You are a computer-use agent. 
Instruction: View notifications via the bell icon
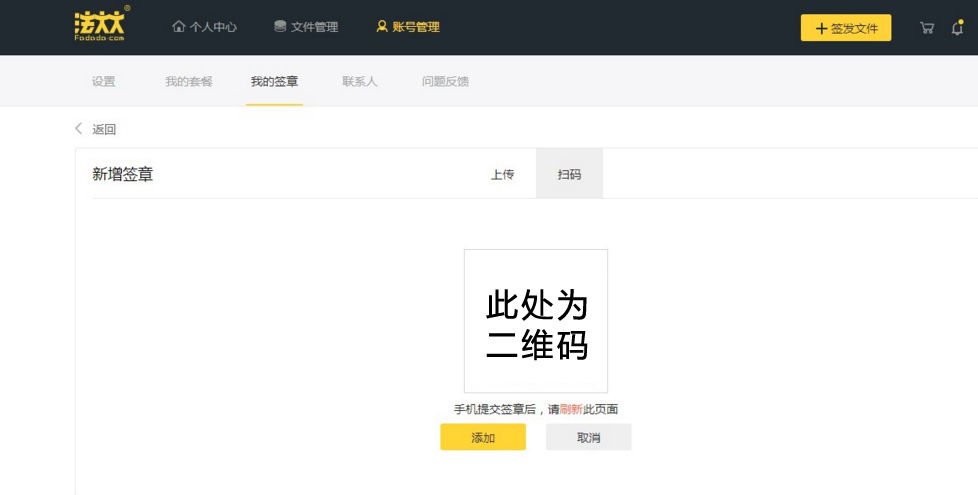[x=957, y=28]
